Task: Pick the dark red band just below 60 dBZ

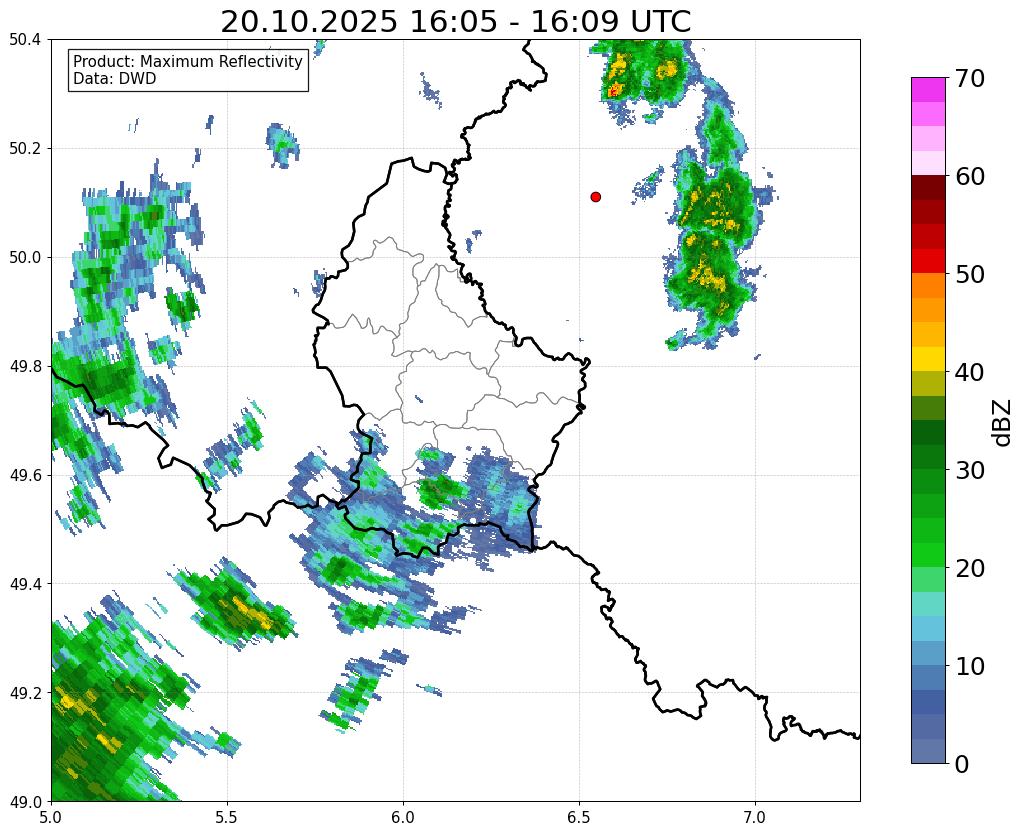Action: click(x=928, y=187)
